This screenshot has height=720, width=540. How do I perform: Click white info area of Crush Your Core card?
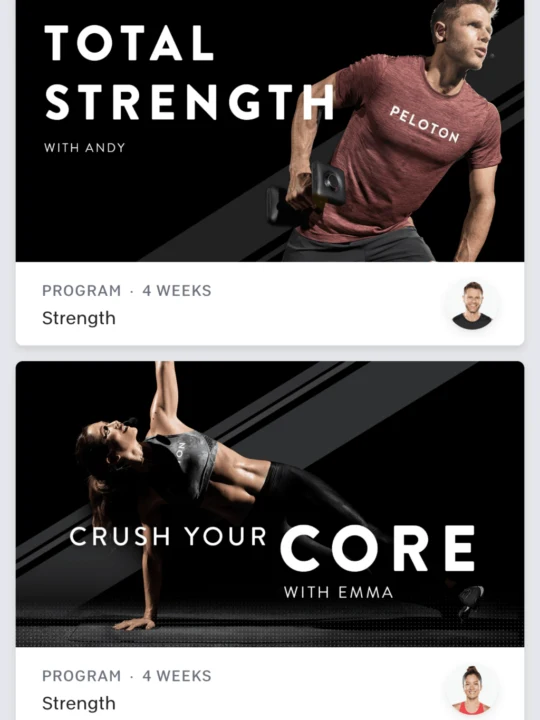(270, 683)
